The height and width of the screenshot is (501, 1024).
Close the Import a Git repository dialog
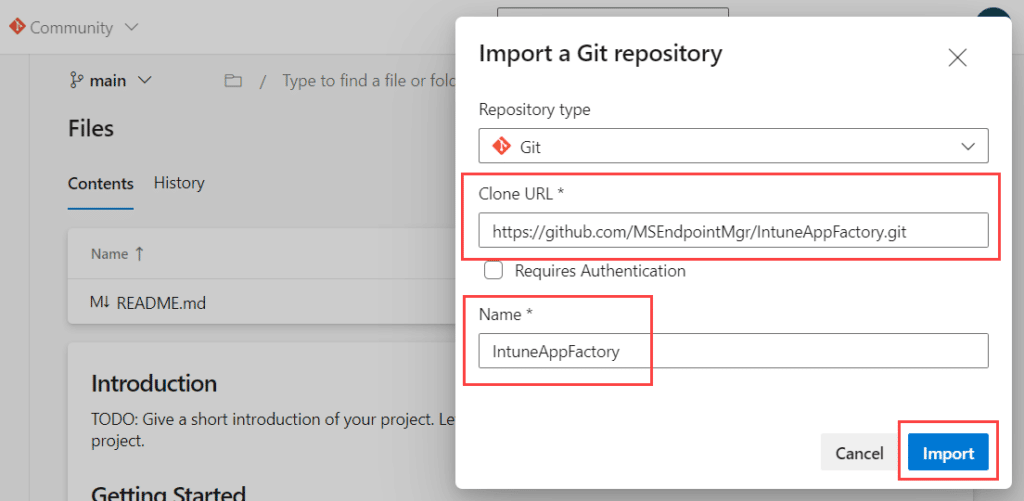pos(957,57)
